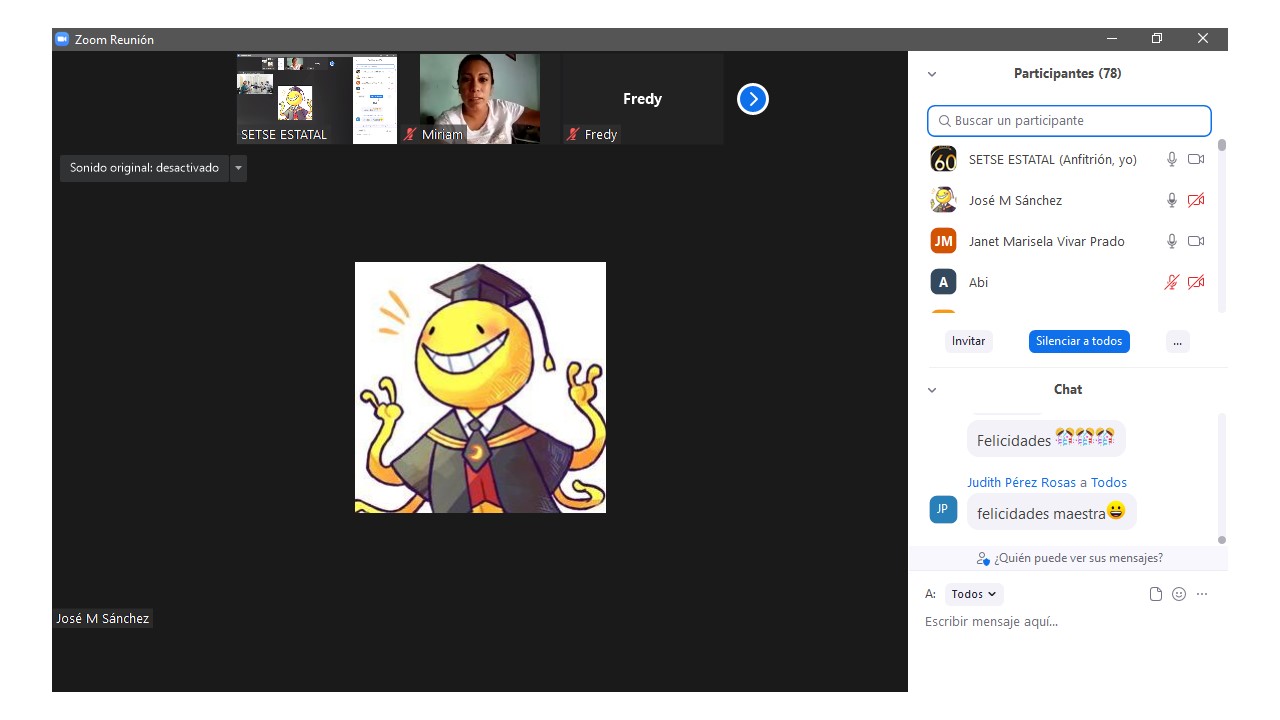Open participants more options button

pyautogui.click(x=1177, y=341)
